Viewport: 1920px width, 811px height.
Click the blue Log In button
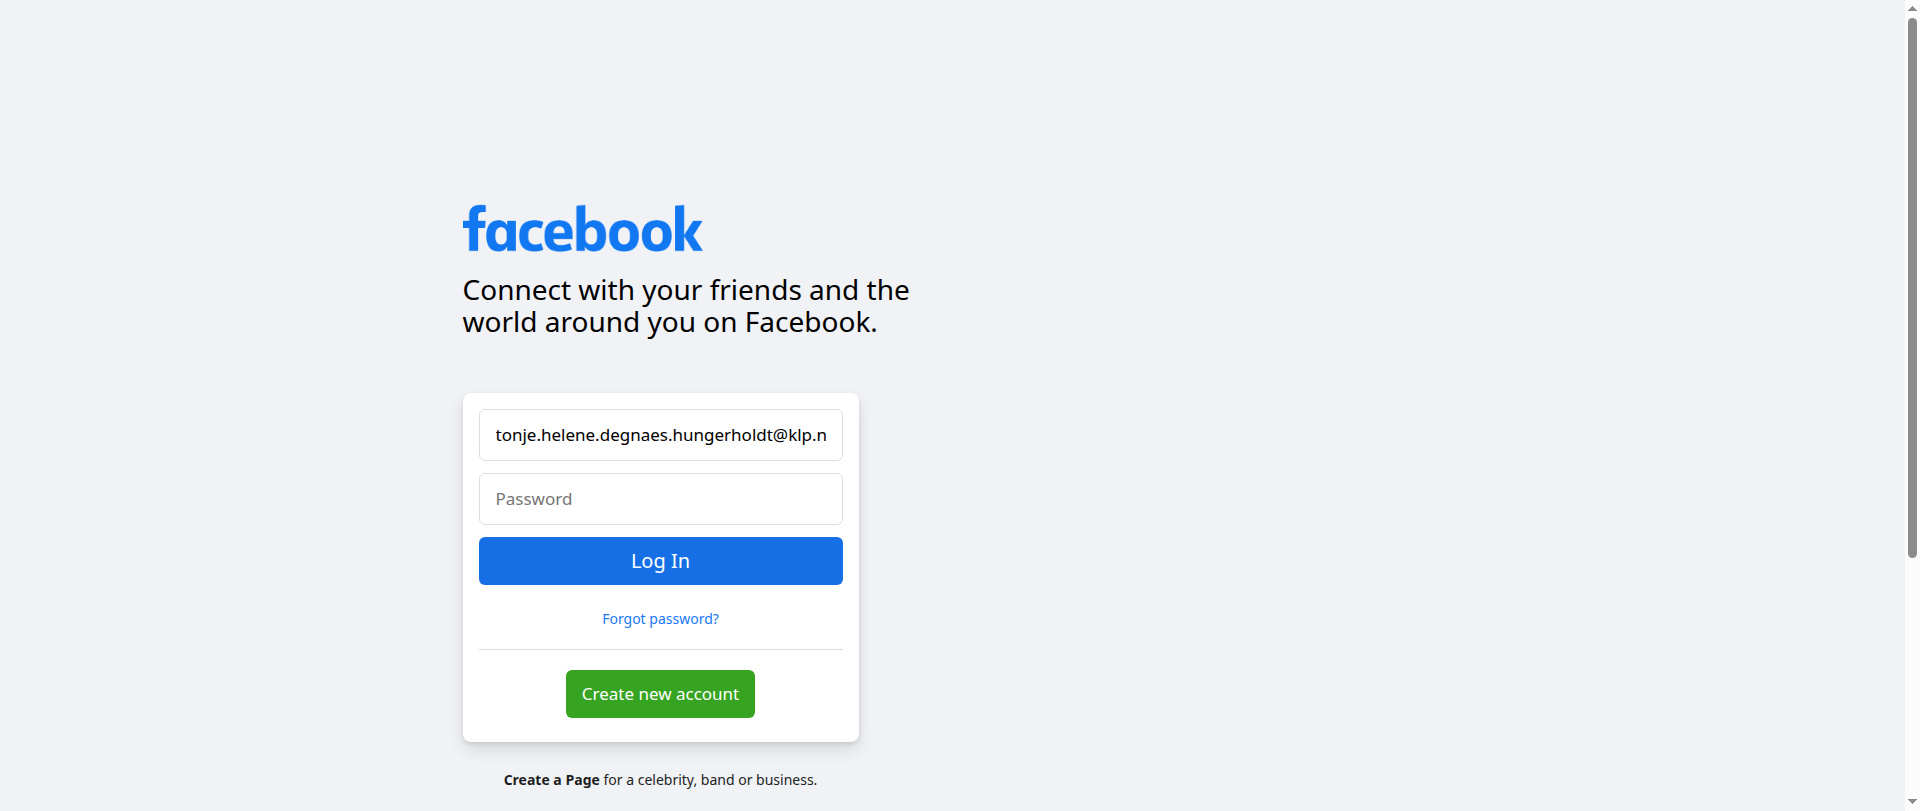[660, 561]
